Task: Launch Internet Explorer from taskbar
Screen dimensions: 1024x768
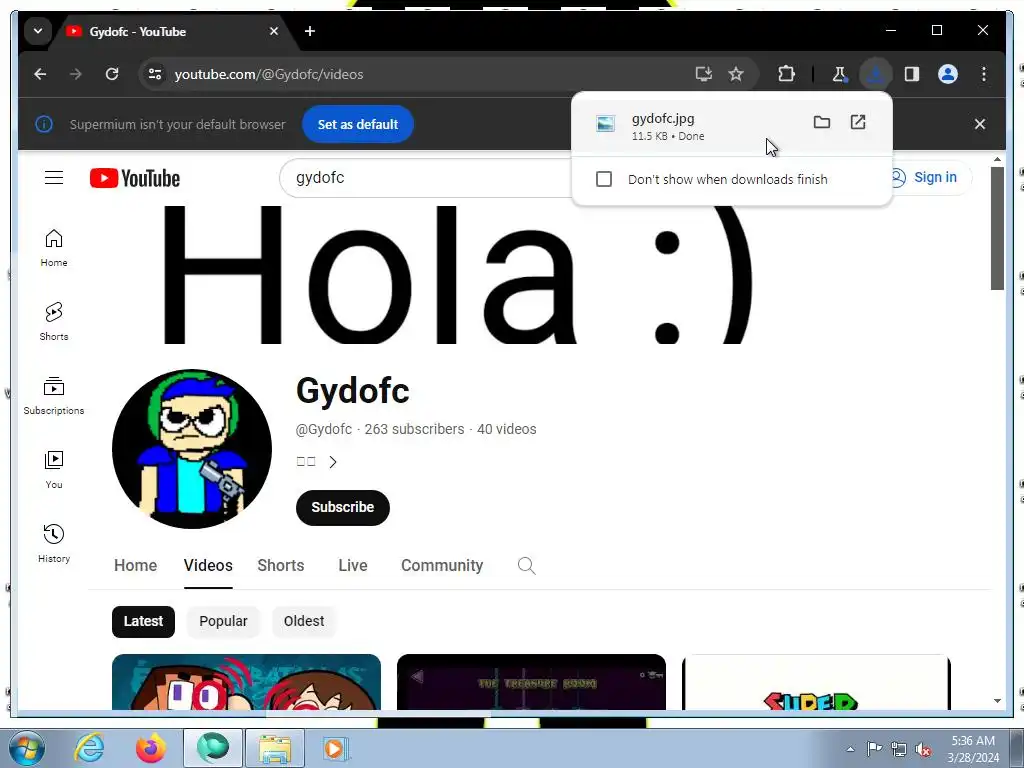Action: (x=89, y=748)
